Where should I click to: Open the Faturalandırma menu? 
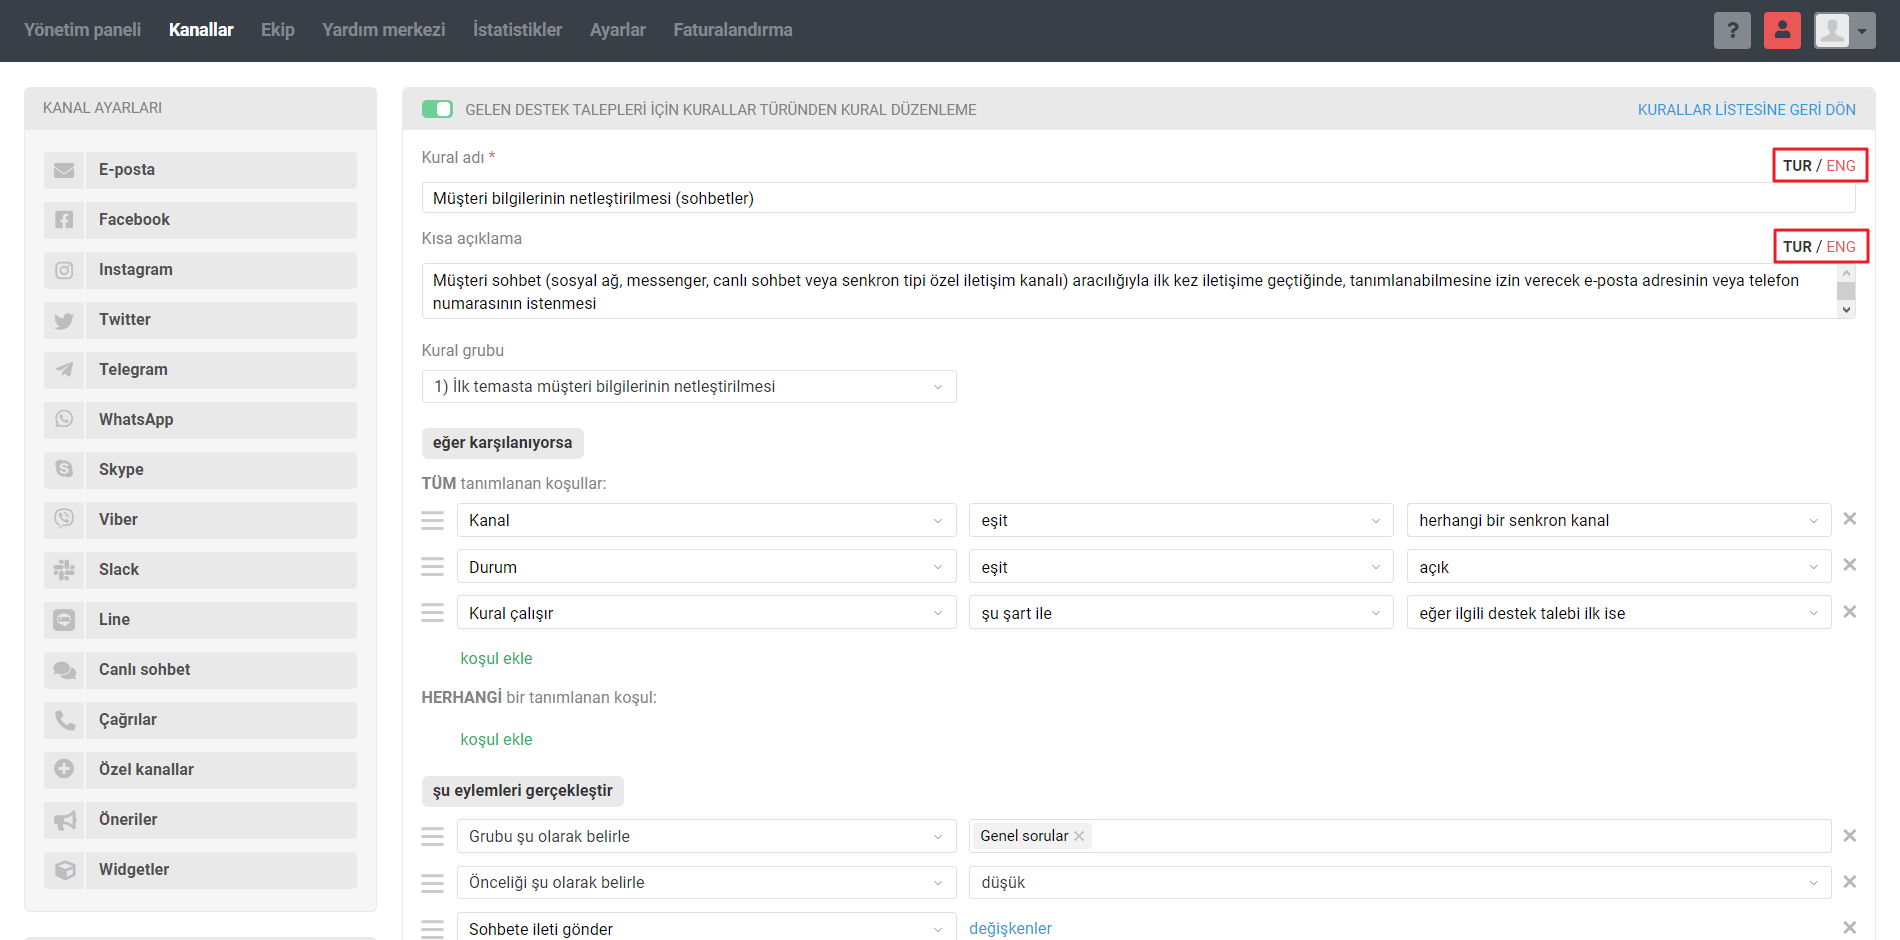click(733, 30)
